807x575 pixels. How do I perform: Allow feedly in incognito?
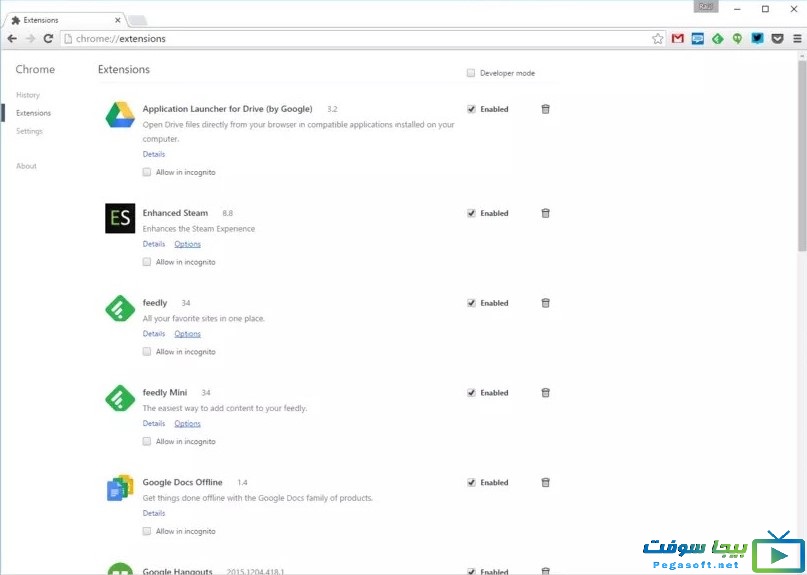click(x=147, y=352)
